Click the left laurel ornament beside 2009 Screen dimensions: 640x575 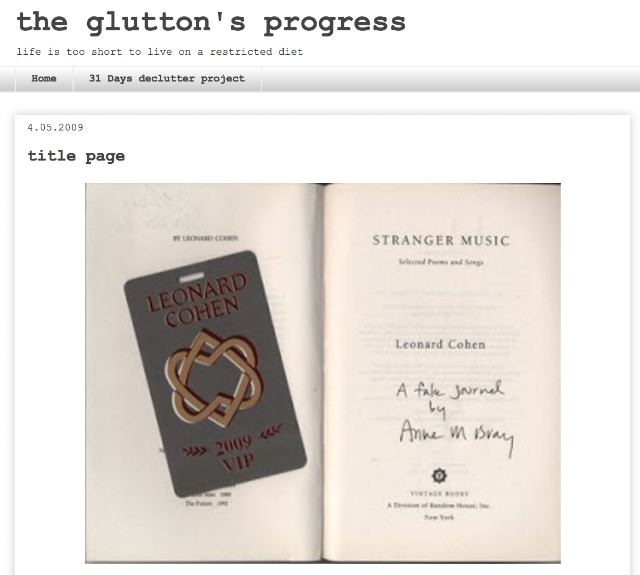pos(193,451)
